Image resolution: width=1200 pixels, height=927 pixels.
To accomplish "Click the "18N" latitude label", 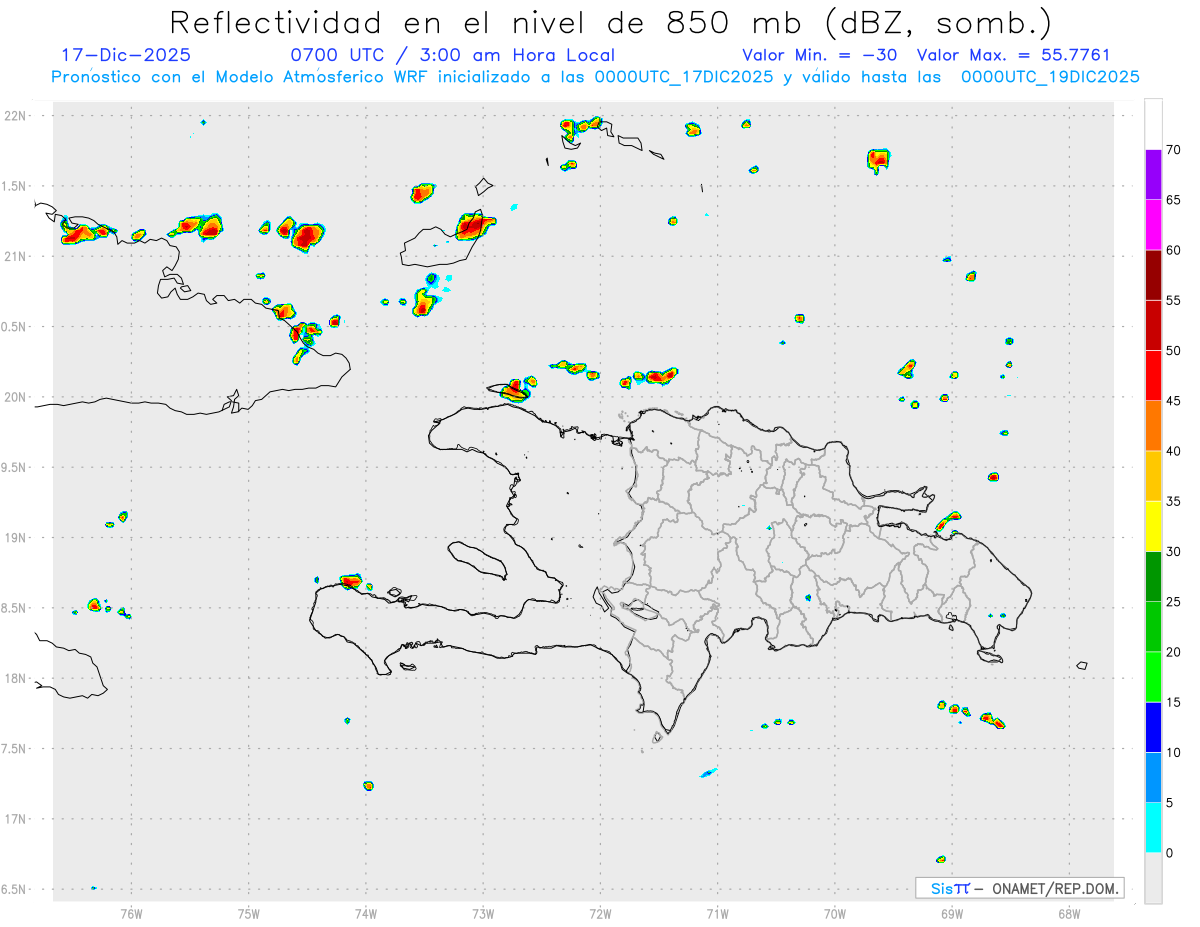I will click(x=16, y=678).
